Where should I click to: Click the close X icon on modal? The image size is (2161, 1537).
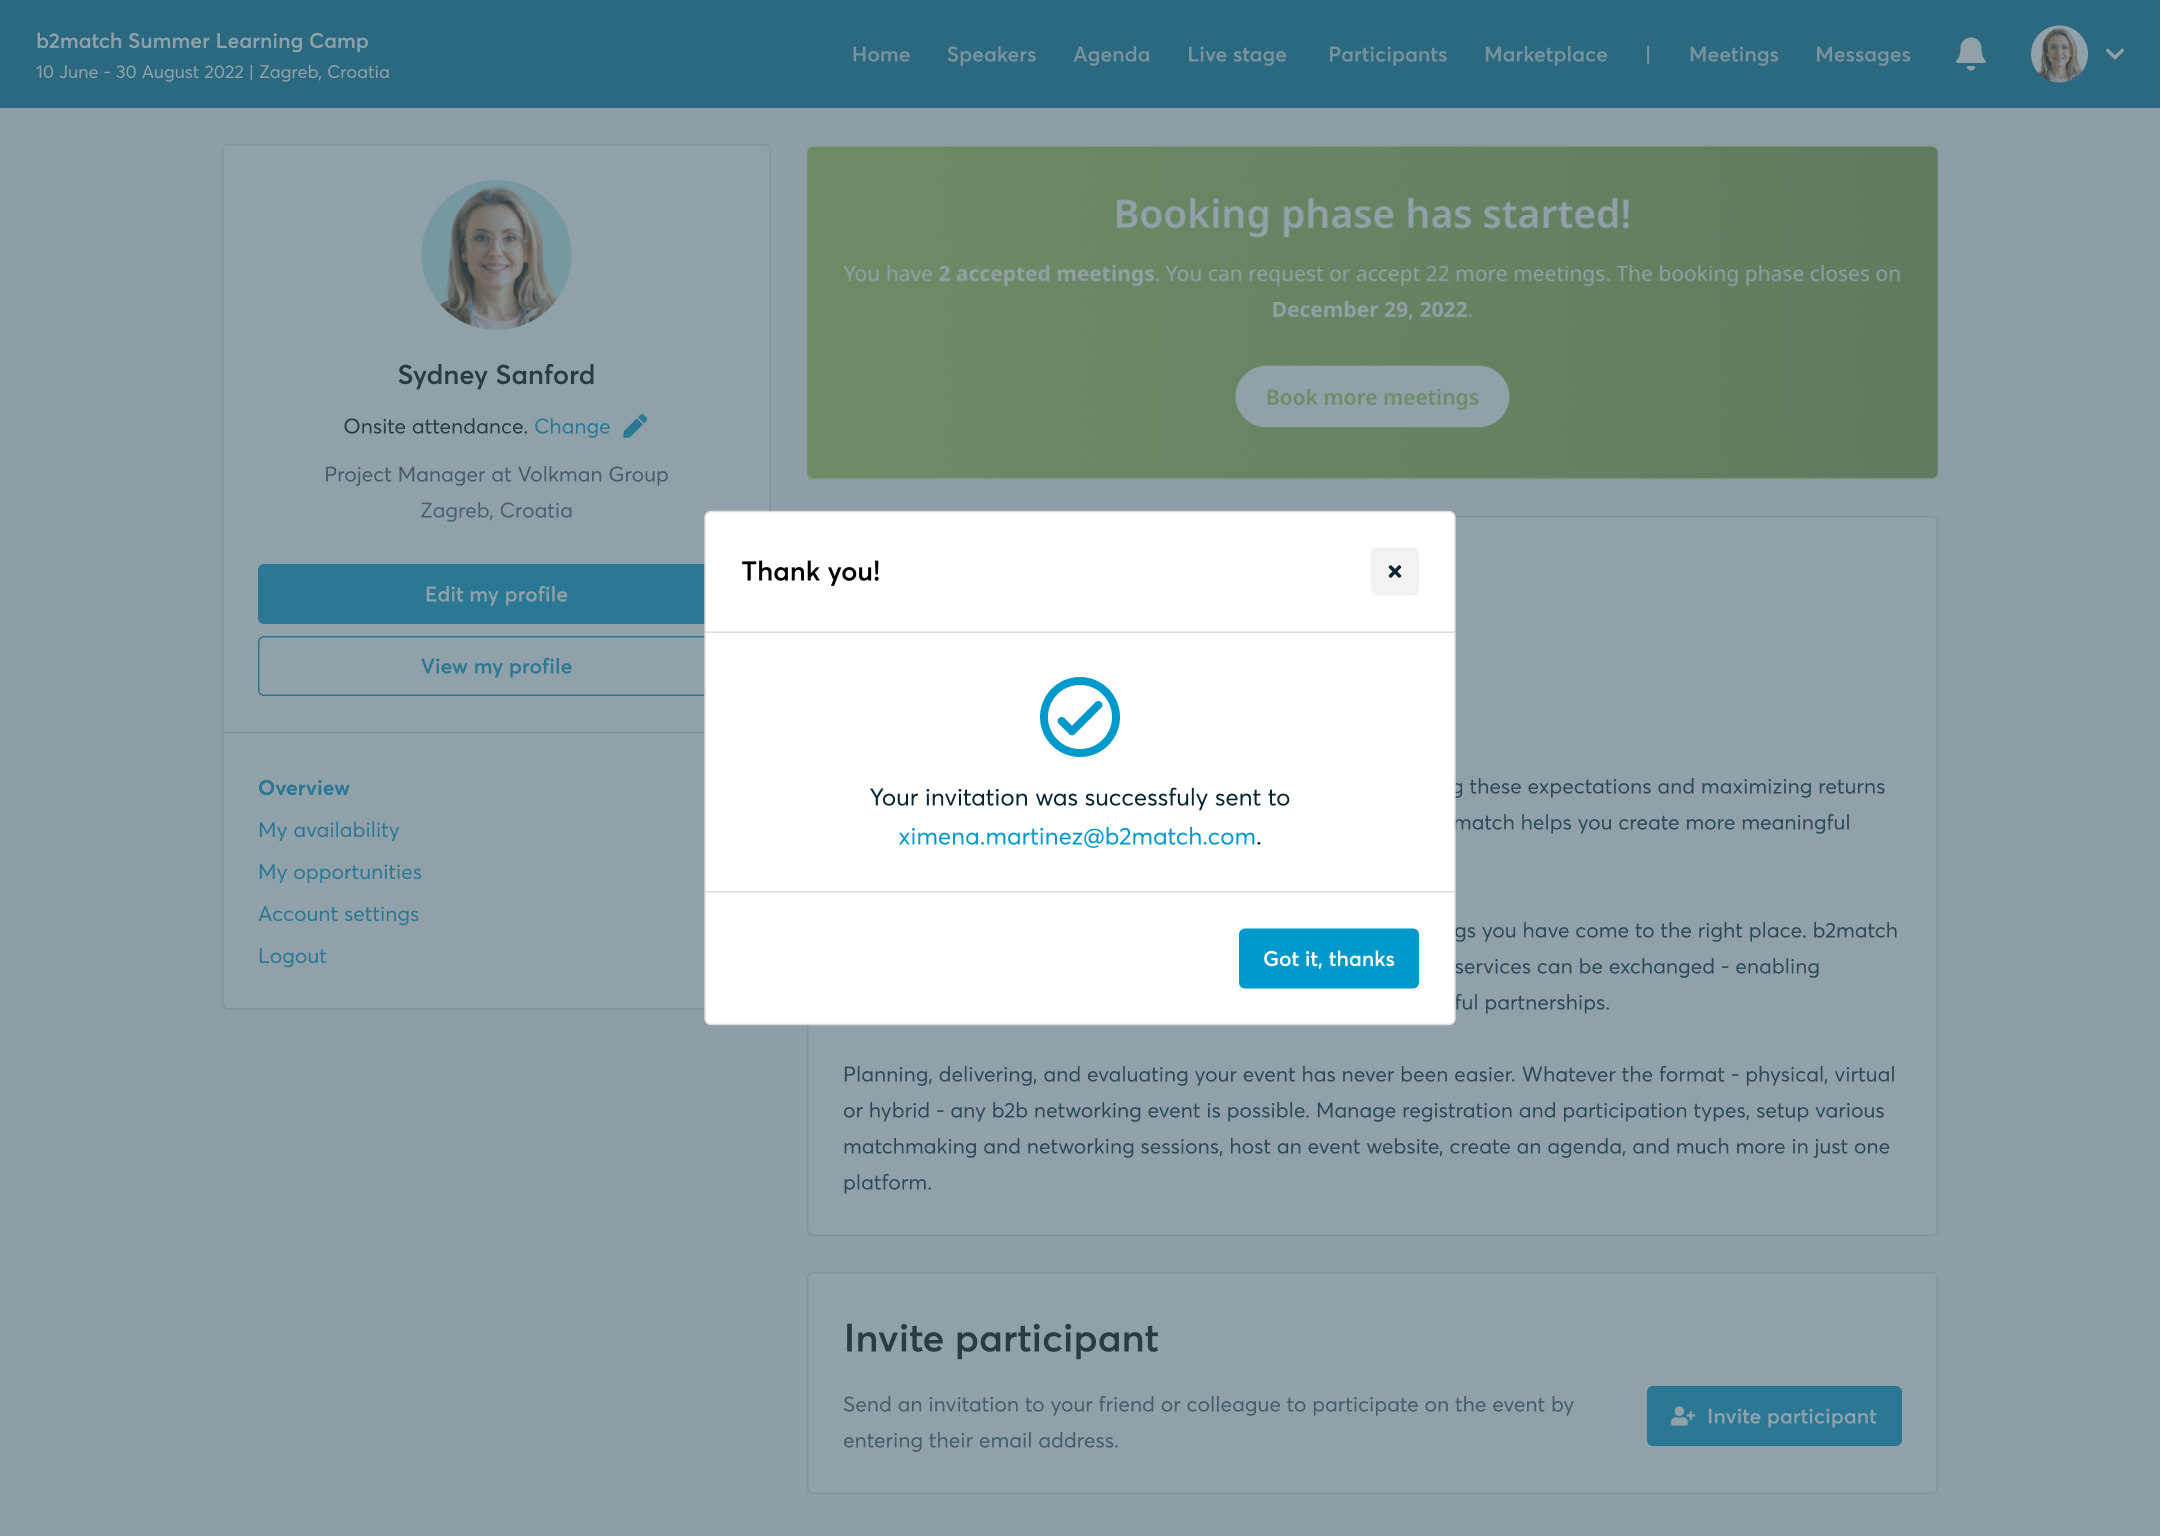point(1396,571)
